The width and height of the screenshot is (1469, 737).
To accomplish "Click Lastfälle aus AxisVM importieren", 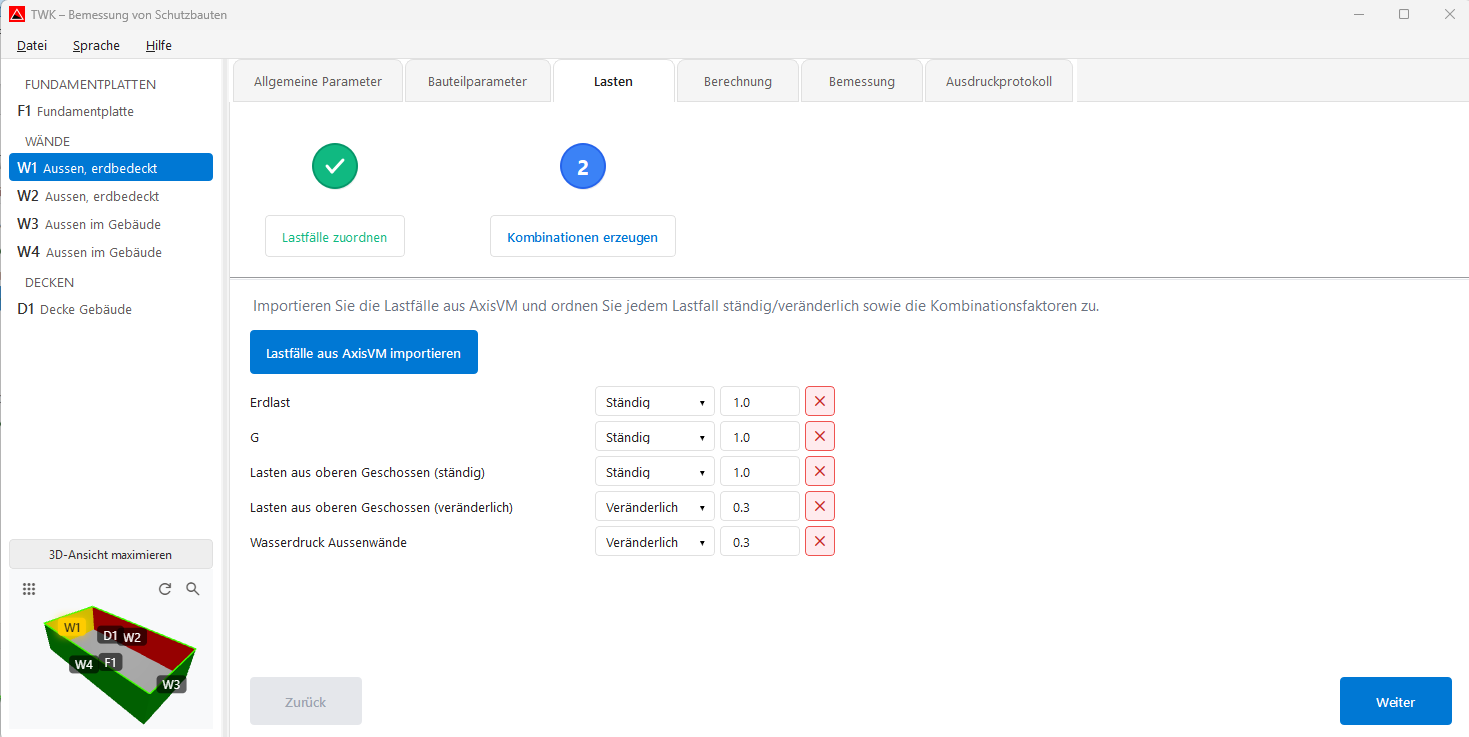I will pyautogui.click(x=363, y=351).
